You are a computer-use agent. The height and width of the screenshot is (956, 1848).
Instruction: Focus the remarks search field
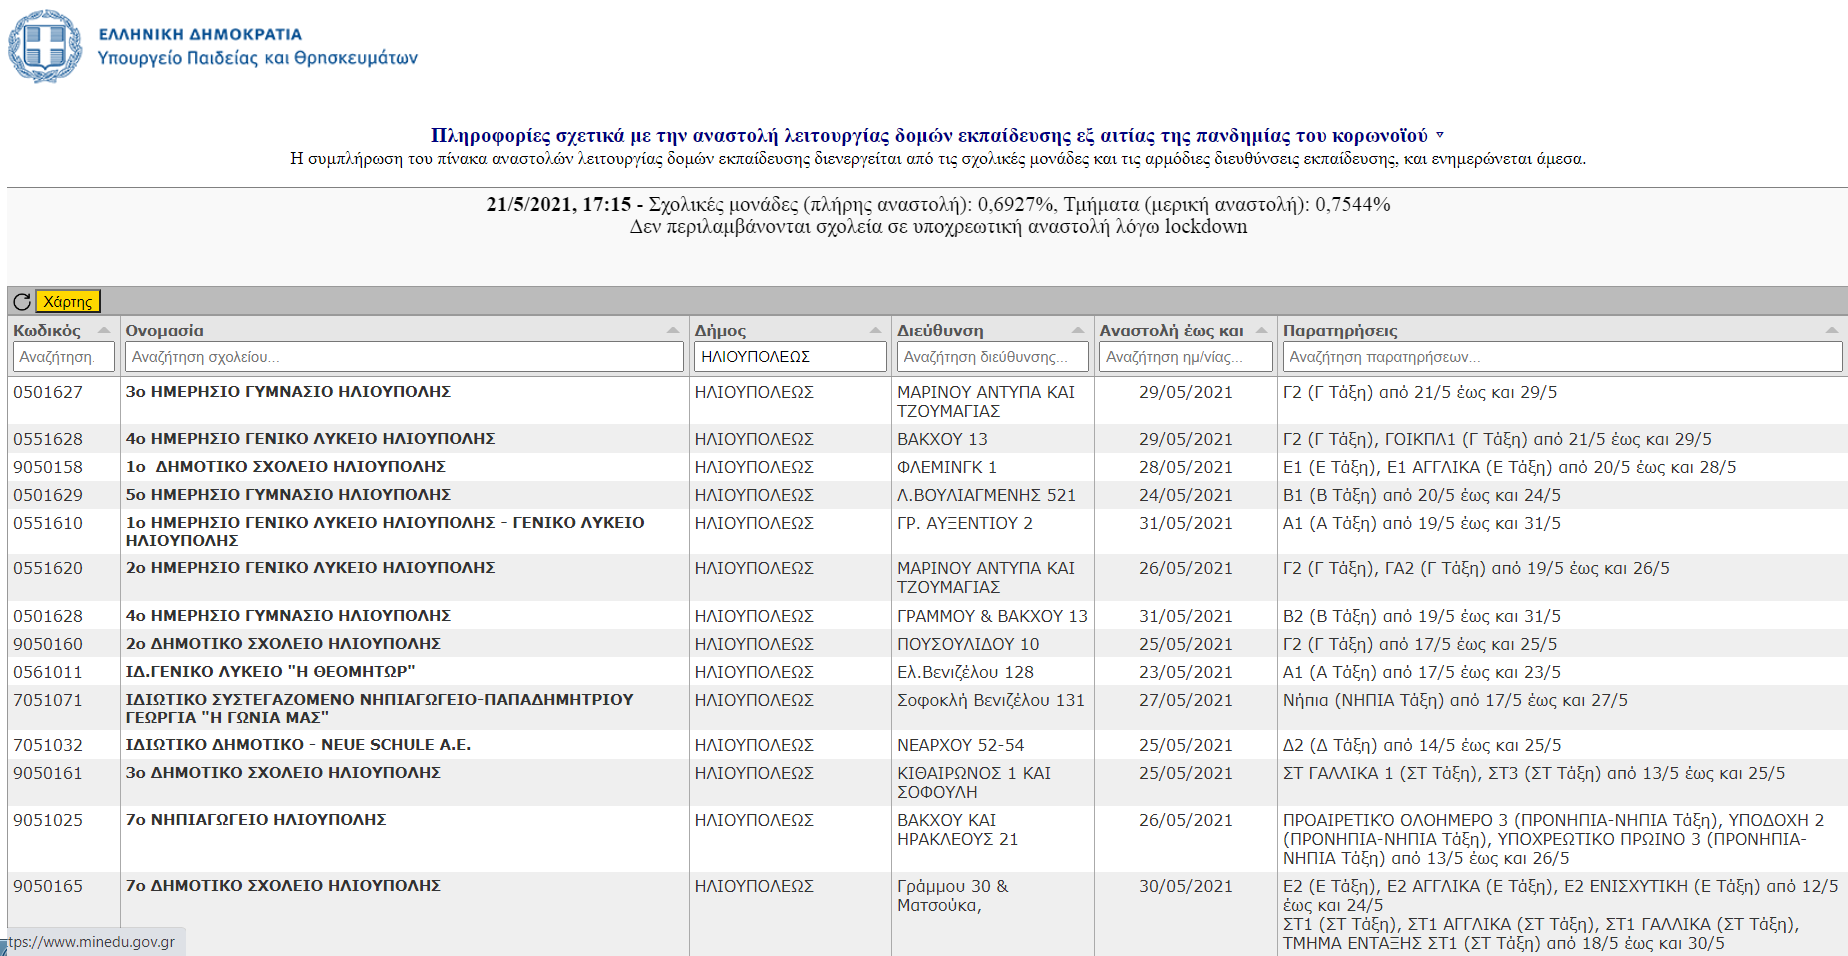point(1562,357)
